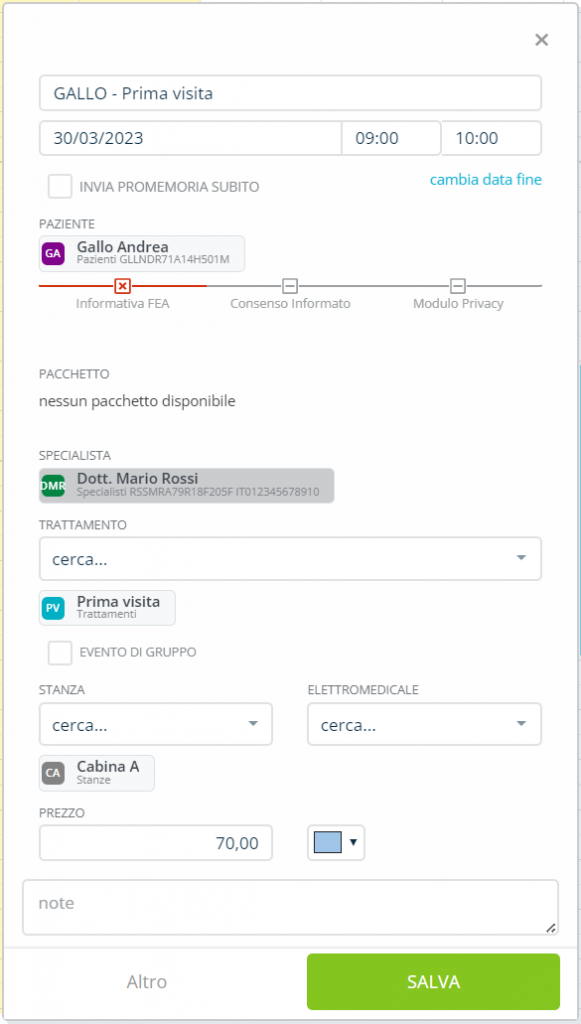Open the Trattamento search dropdown
This screenshot has width=581, height=1024.
click(290, 558)
